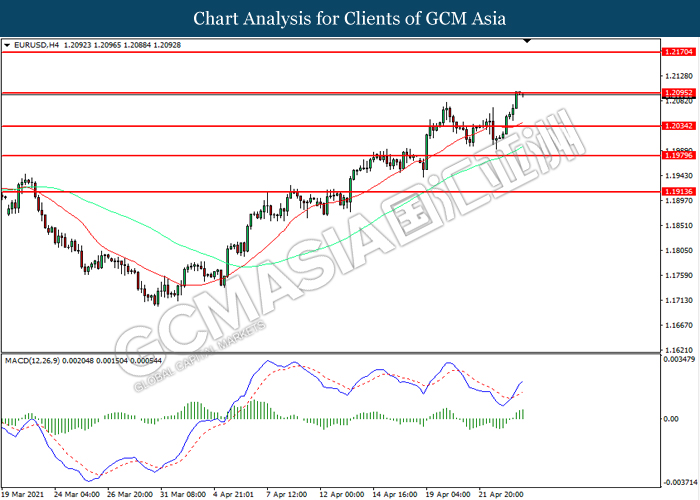Click the 14 Apr 16:00 time label
700x500 pixels.
tap(395, 494)
